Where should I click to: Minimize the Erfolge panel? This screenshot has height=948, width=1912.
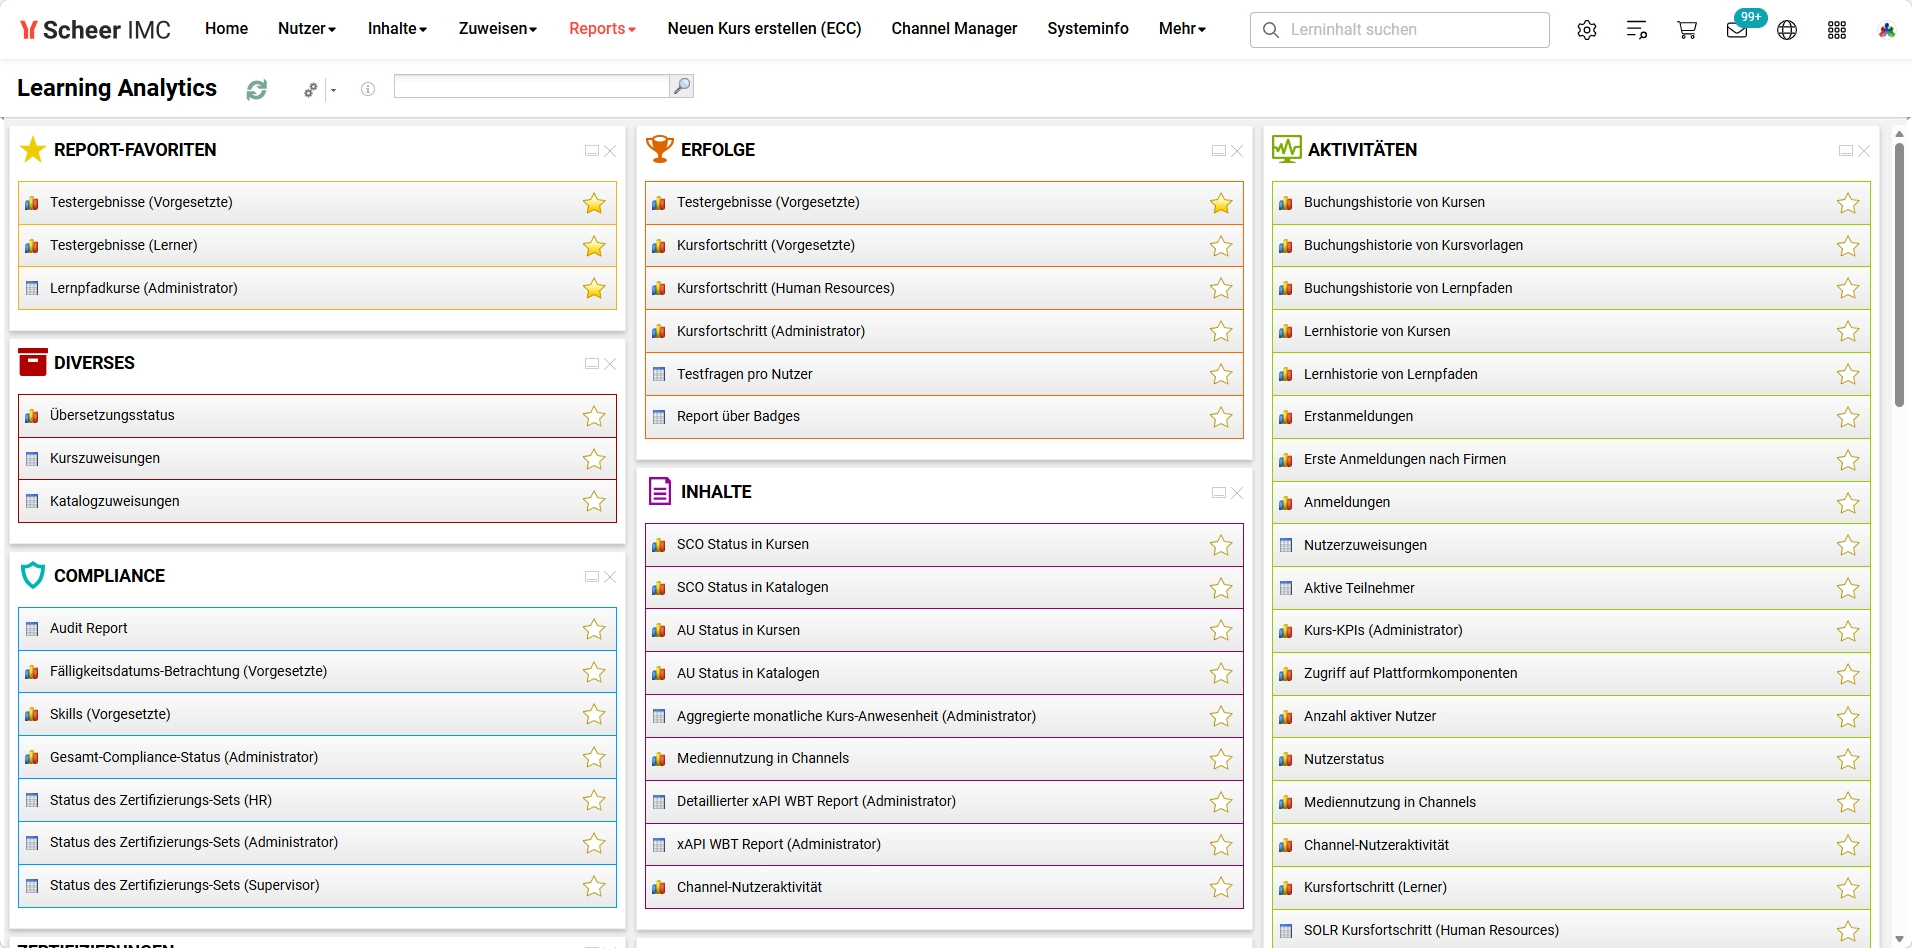click(1219, 151)
